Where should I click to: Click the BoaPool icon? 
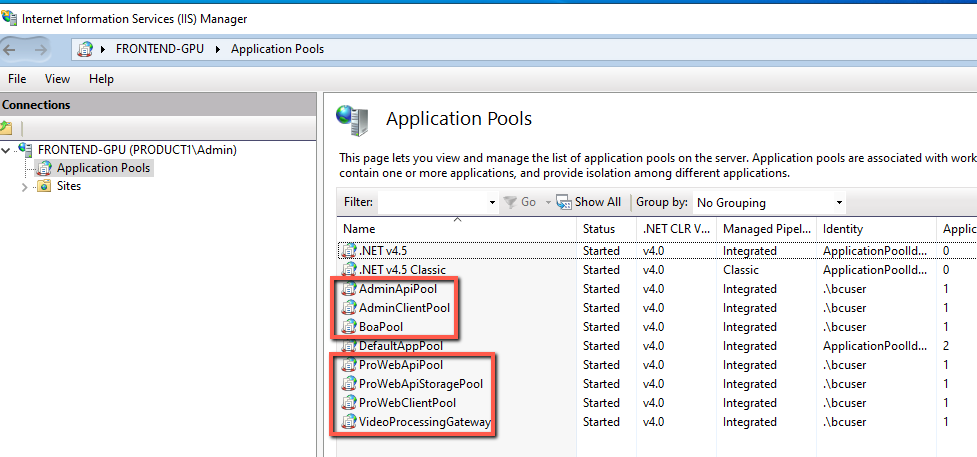(350, 327)
